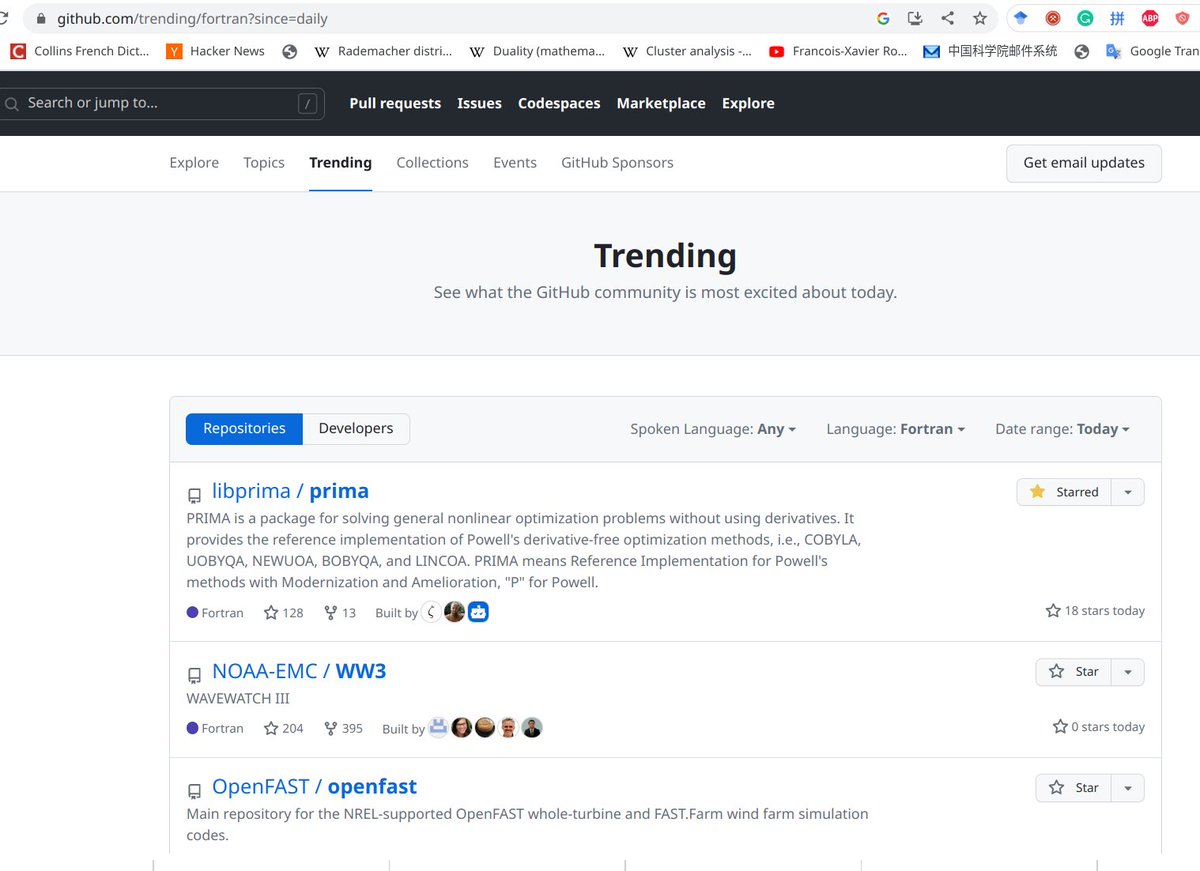This screenshot has width=1200, height=871.
Task: Click blue bot contributor avatar for prima
Action: coord(479,612)
